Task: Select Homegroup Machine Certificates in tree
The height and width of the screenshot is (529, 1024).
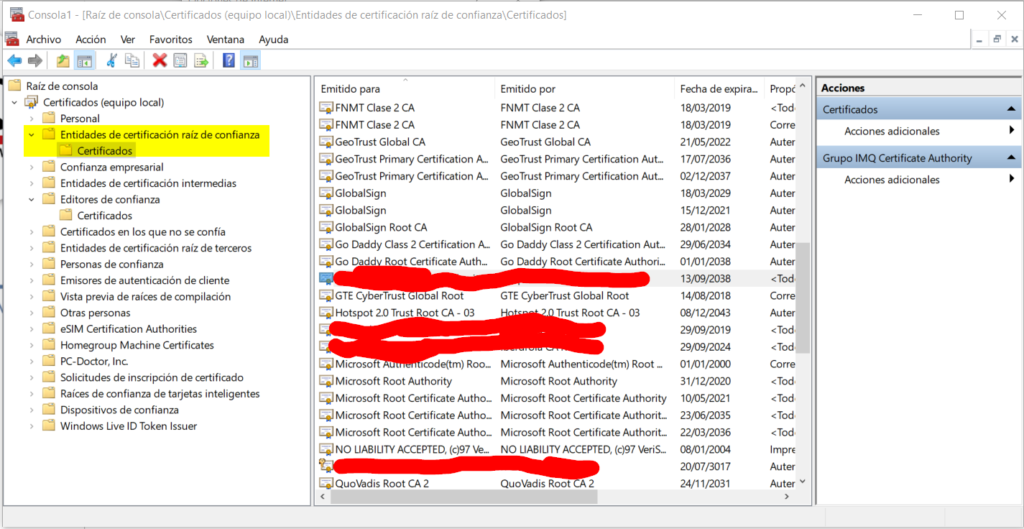Action: point(136,345)
